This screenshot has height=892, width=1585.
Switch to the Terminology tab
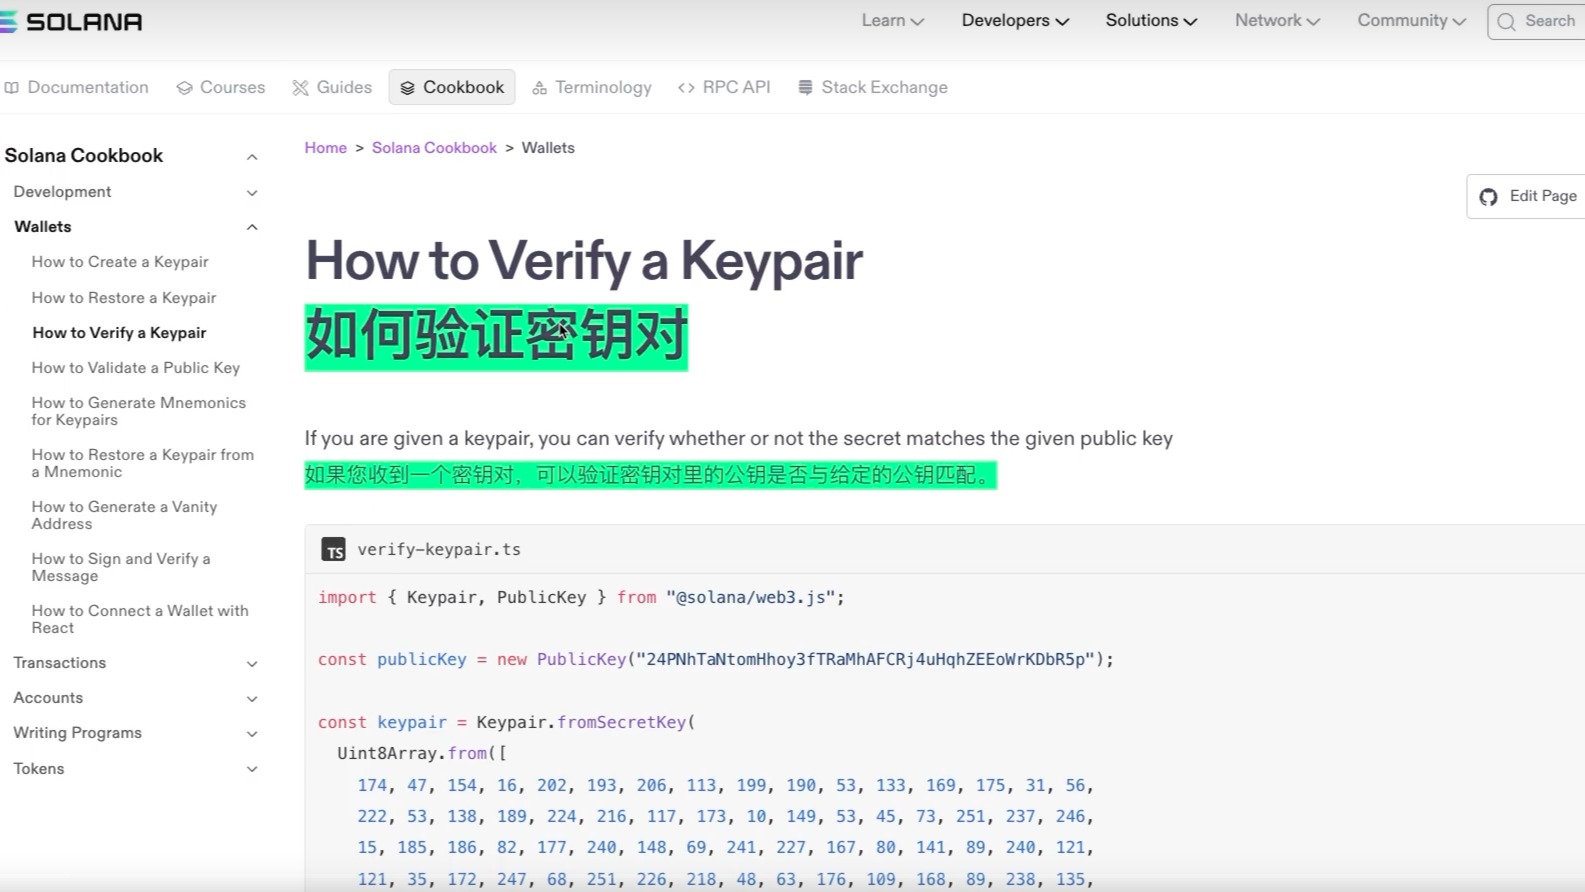(x=592, y=88)
